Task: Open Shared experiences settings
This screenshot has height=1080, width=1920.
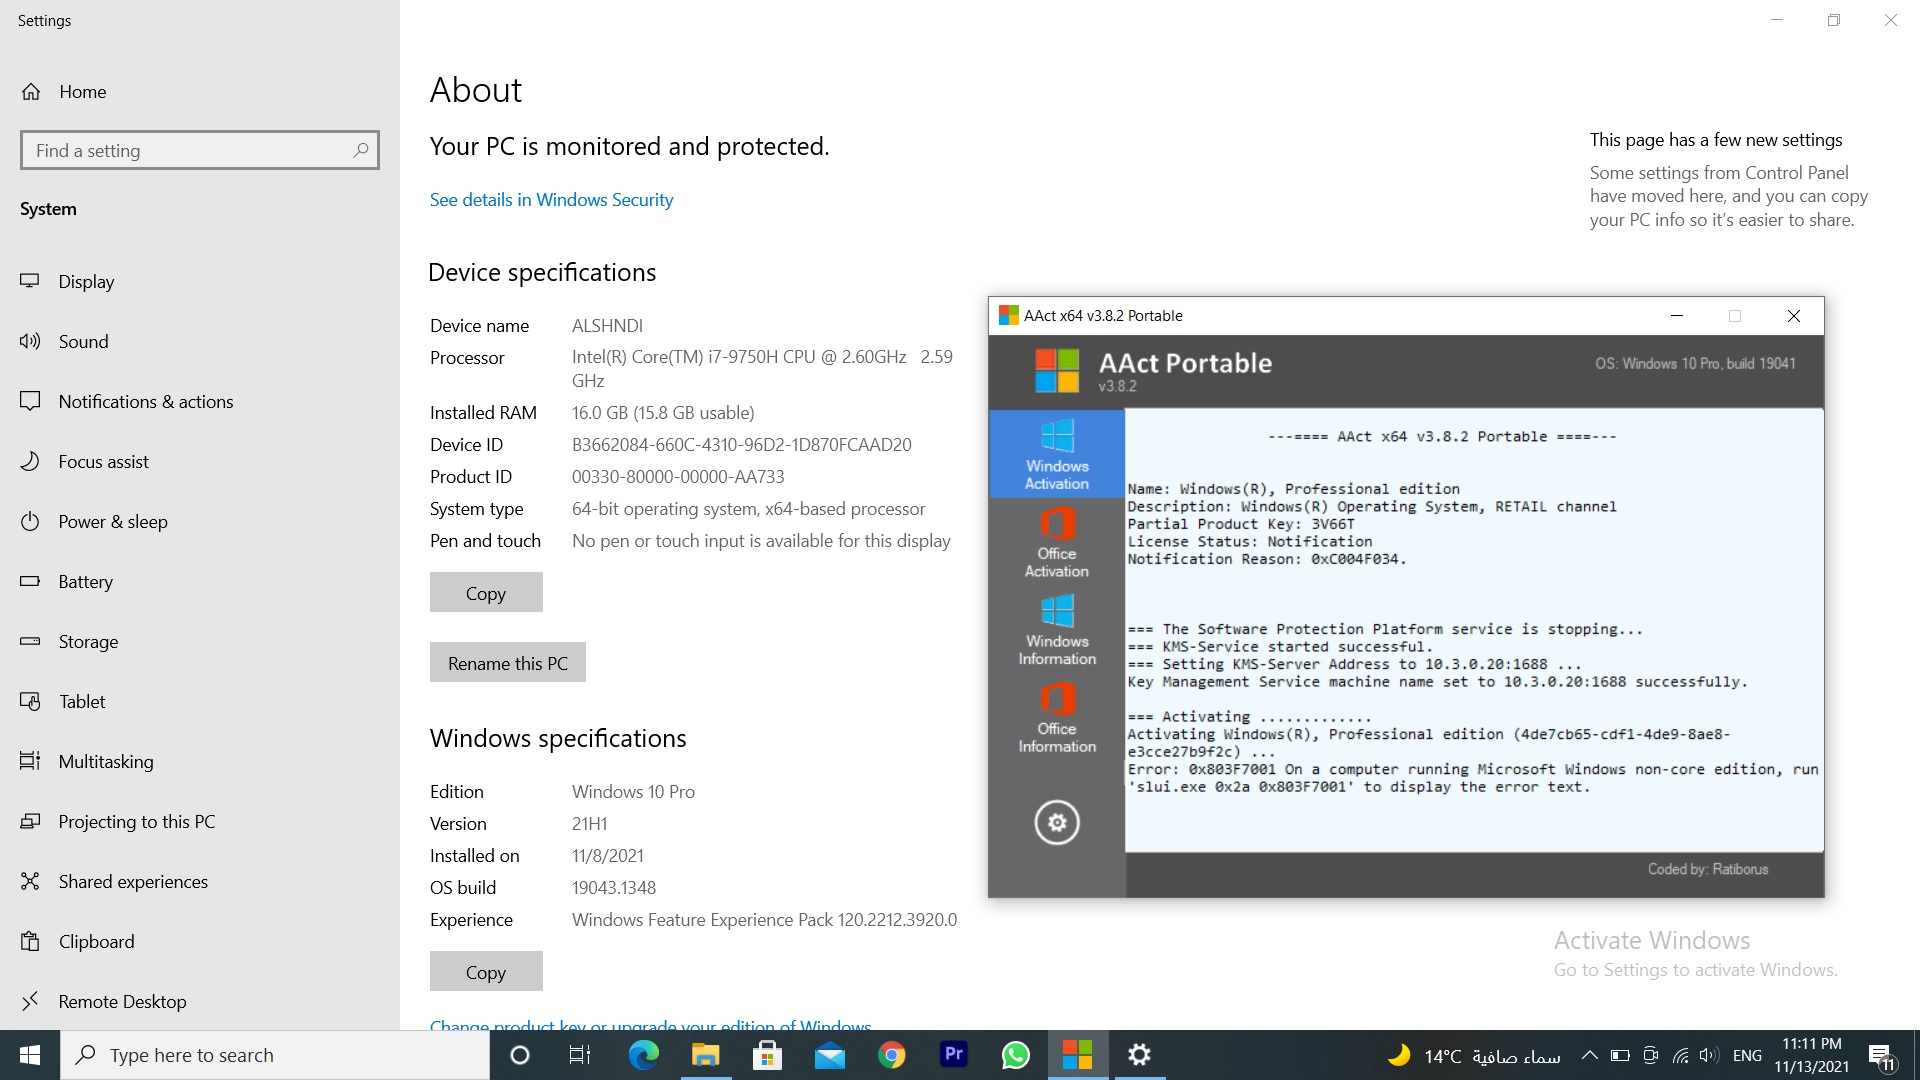Action: [200, 882]
